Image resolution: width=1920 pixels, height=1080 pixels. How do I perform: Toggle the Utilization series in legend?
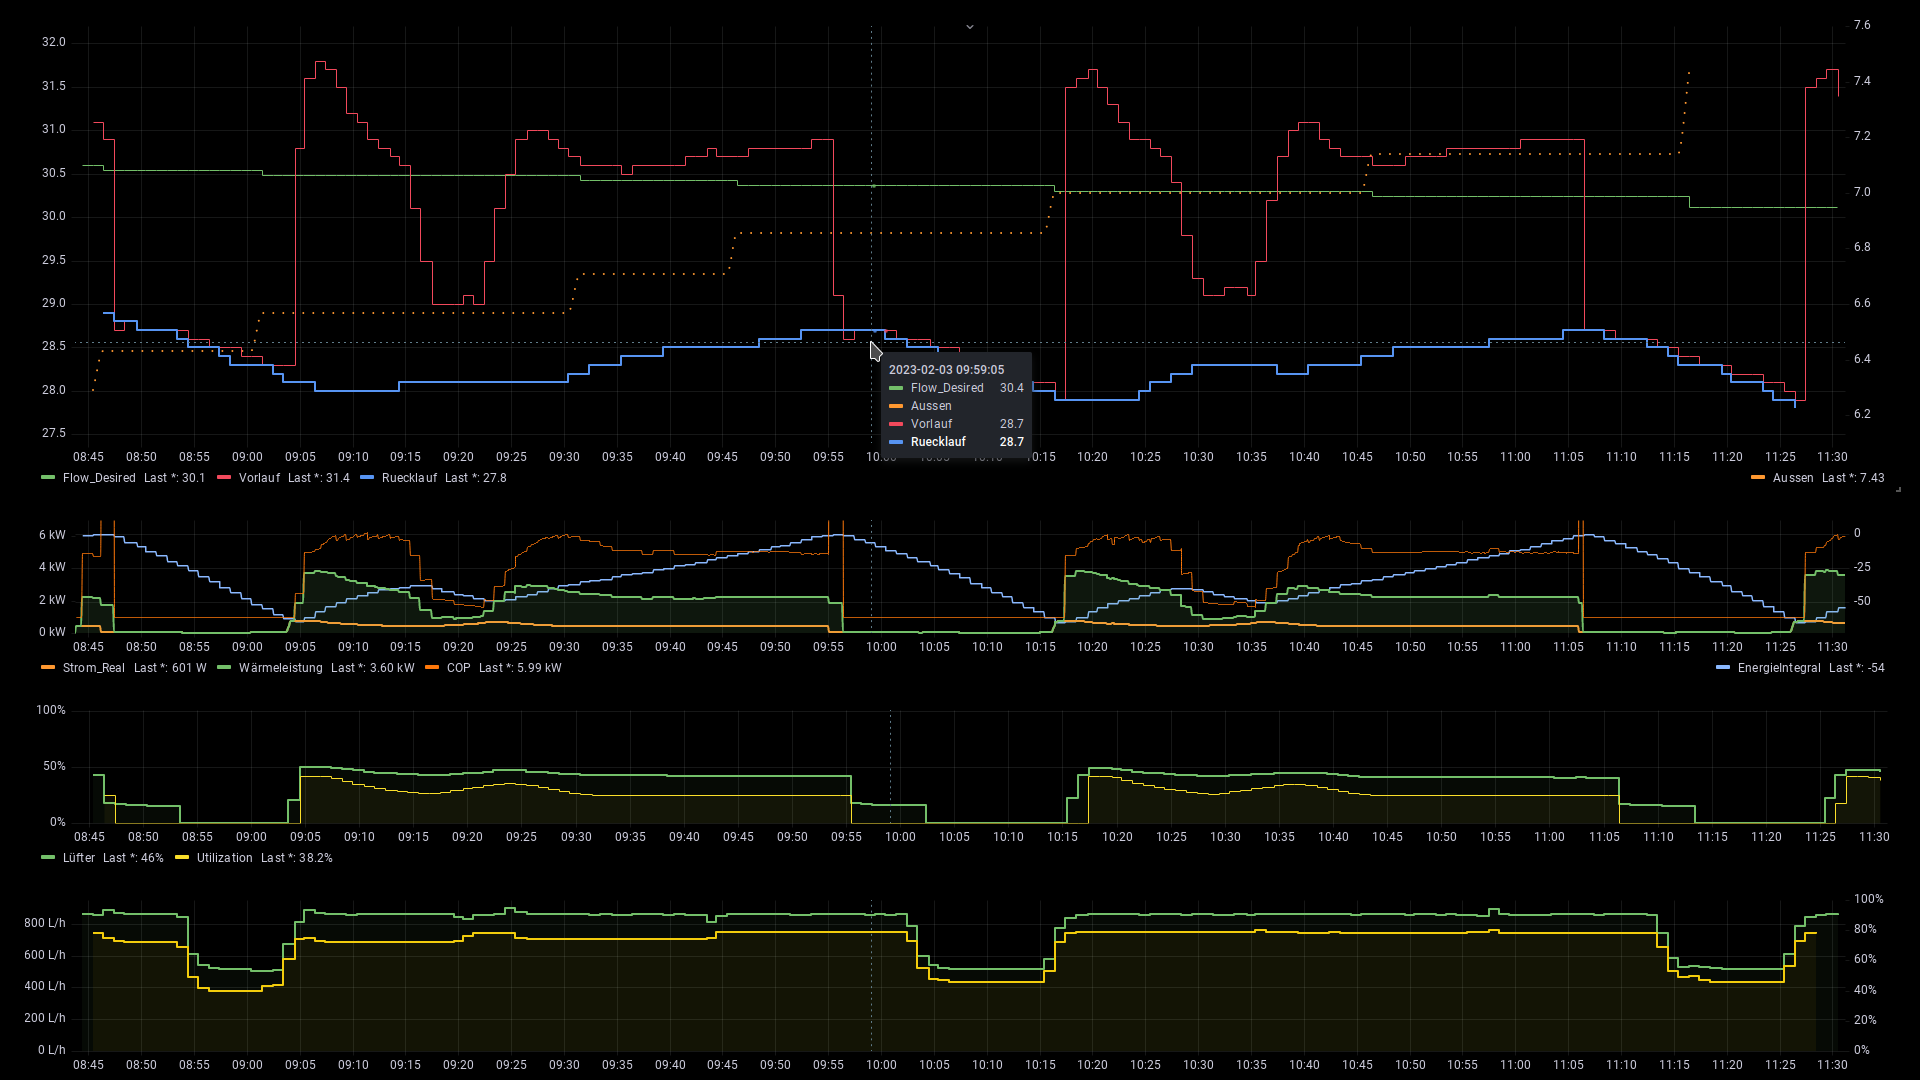[225, 858]
